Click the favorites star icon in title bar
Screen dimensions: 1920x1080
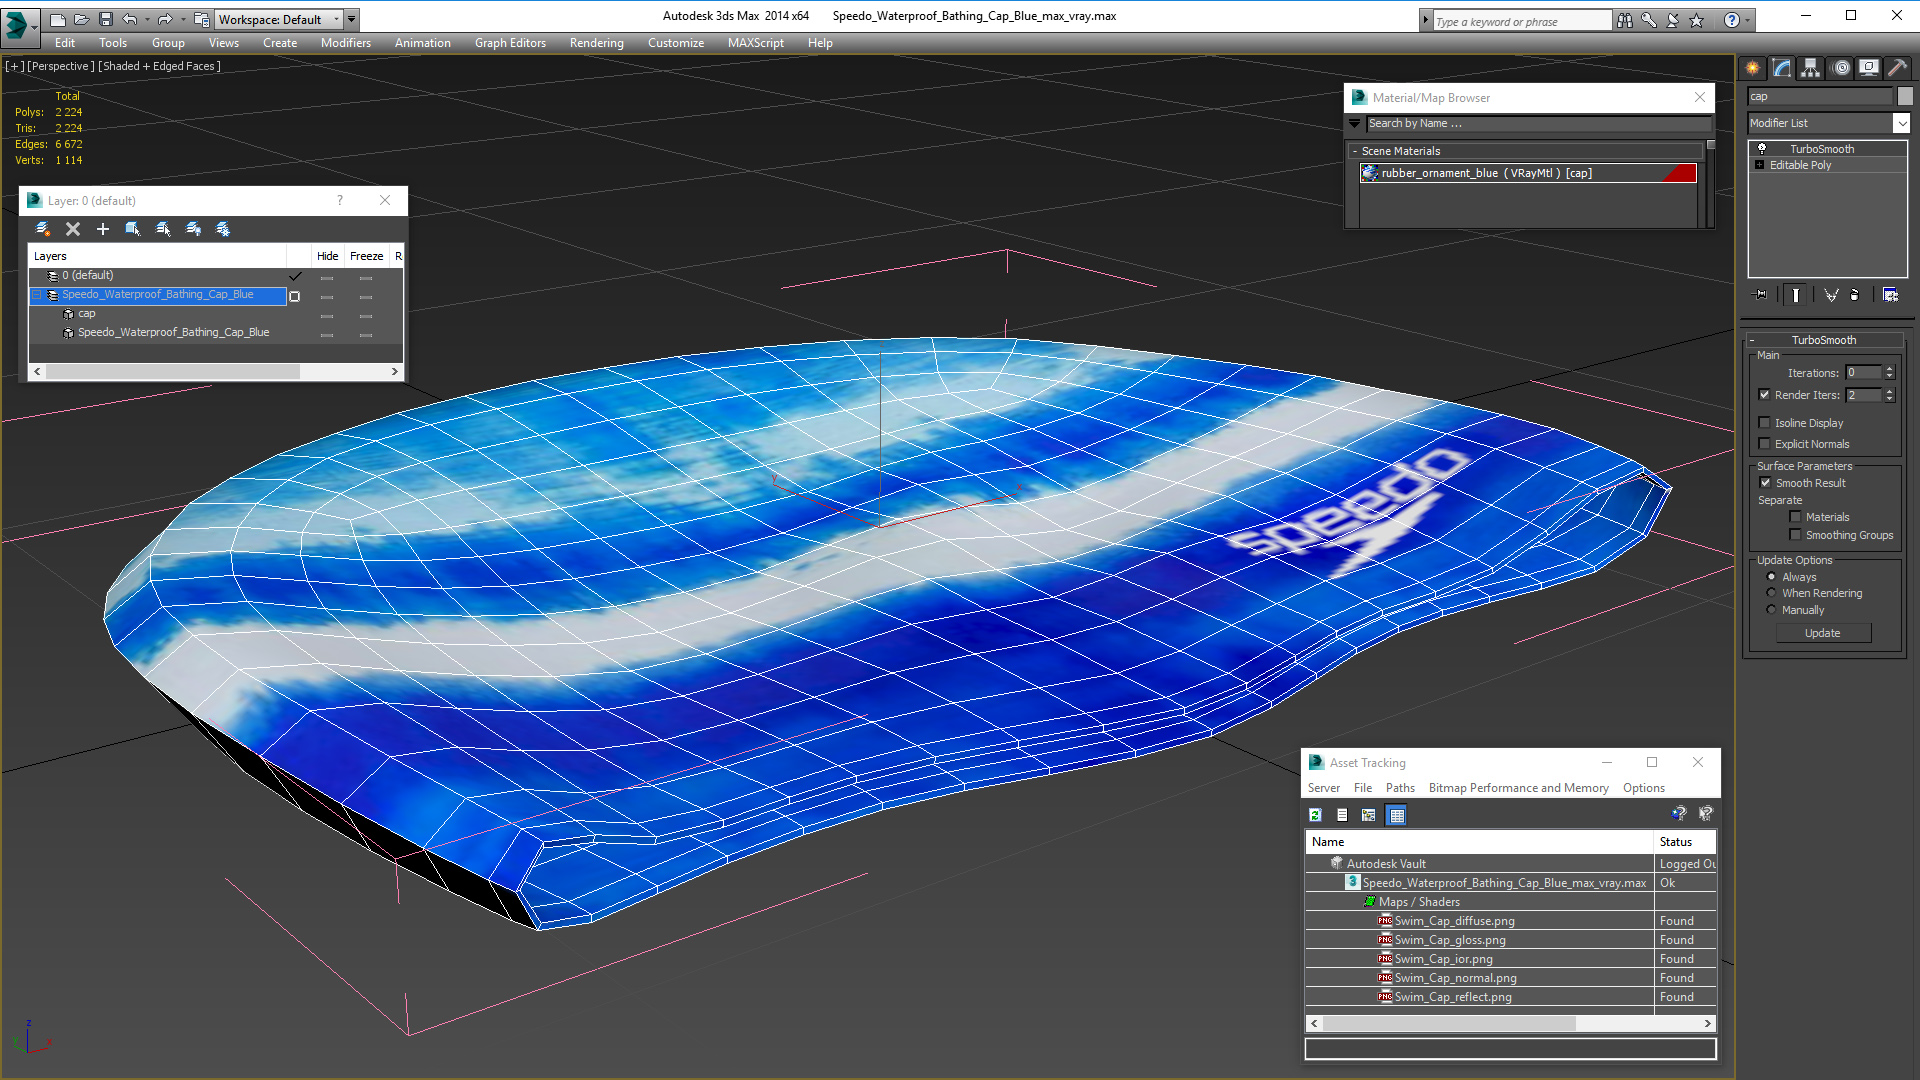click(1697, 20)
